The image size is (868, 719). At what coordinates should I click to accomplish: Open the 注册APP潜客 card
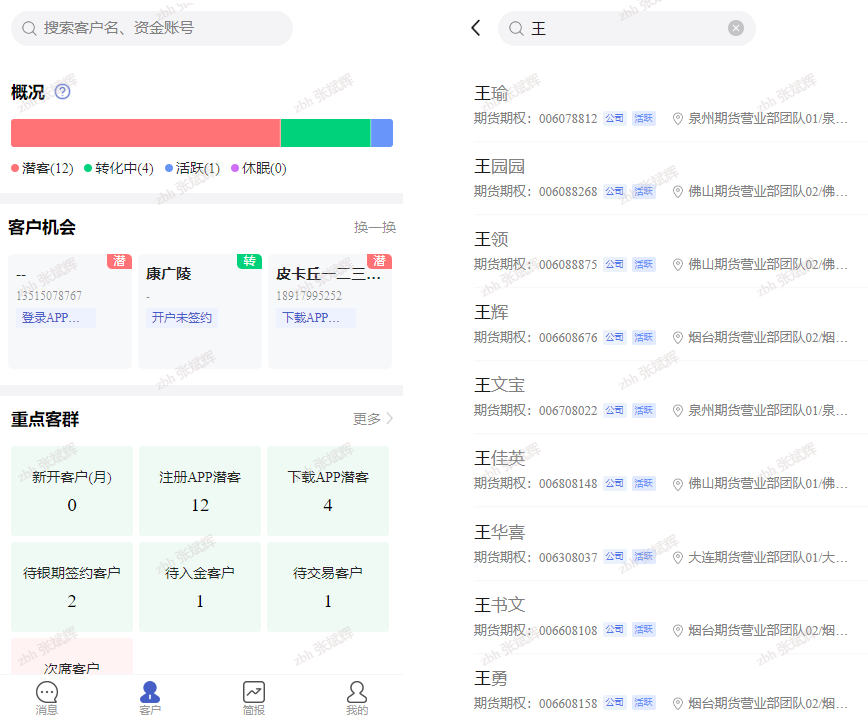tap(200, 490)
